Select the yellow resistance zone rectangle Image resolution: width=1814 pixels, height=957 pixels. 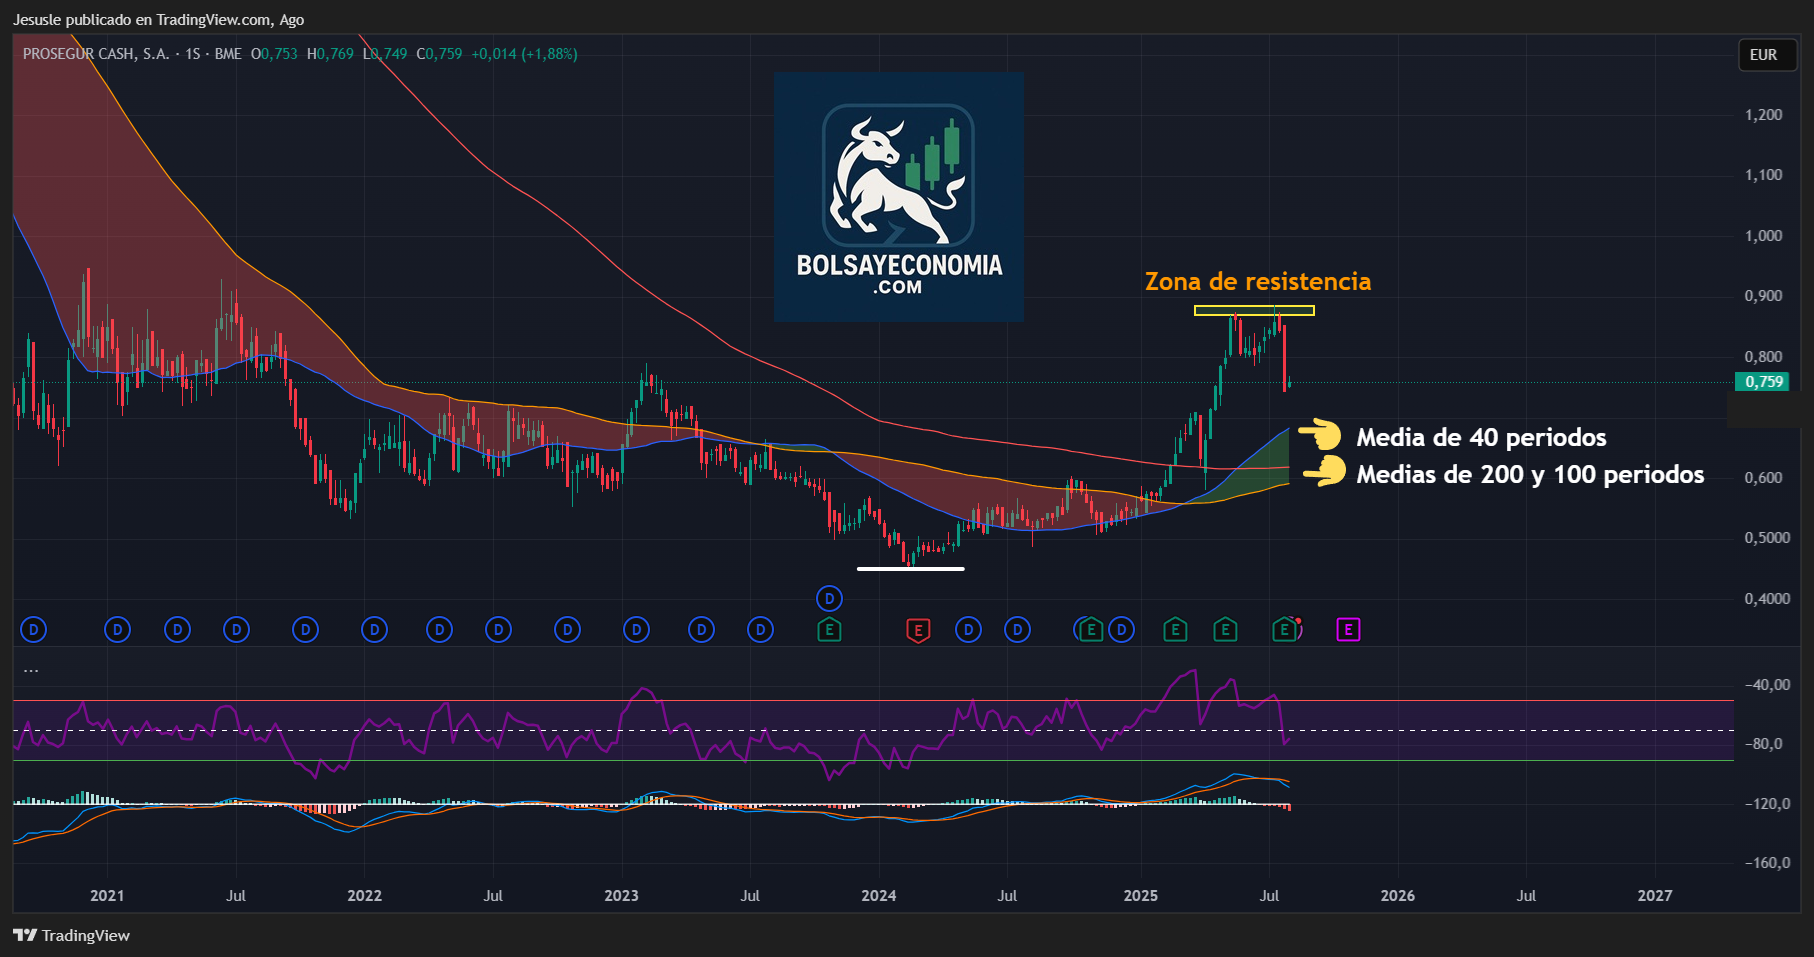tap(1254, 311)
